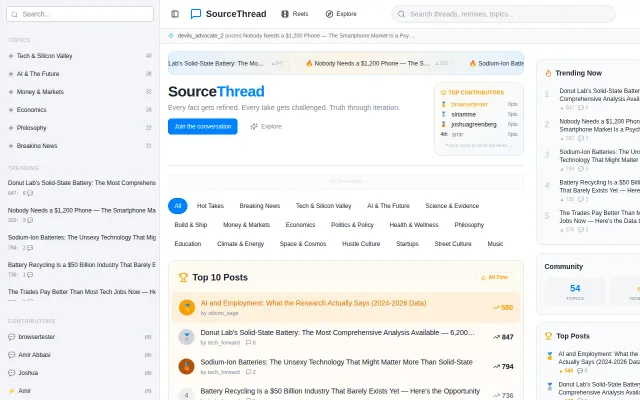Open Tech & Silicon Valley sidebar topic
640x400 pixels.
pos(80,56)
